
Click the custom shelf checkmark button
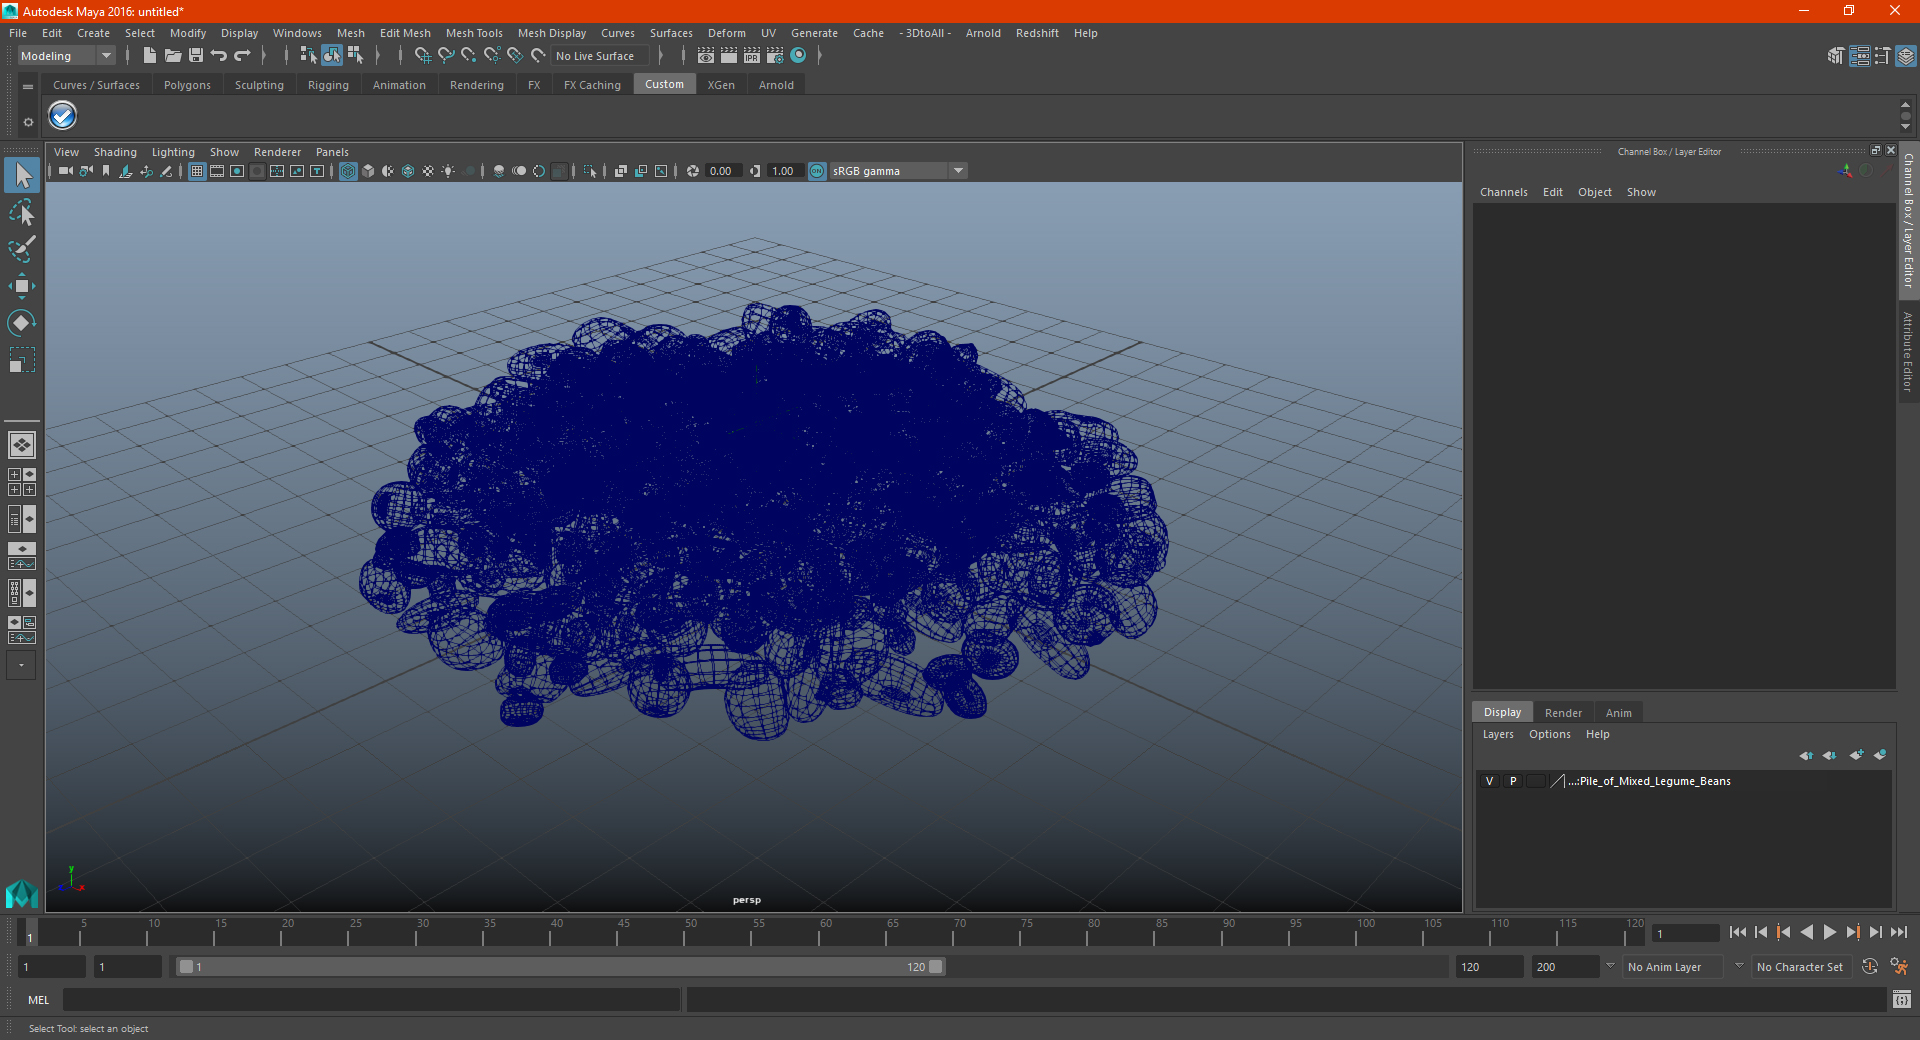63,117
